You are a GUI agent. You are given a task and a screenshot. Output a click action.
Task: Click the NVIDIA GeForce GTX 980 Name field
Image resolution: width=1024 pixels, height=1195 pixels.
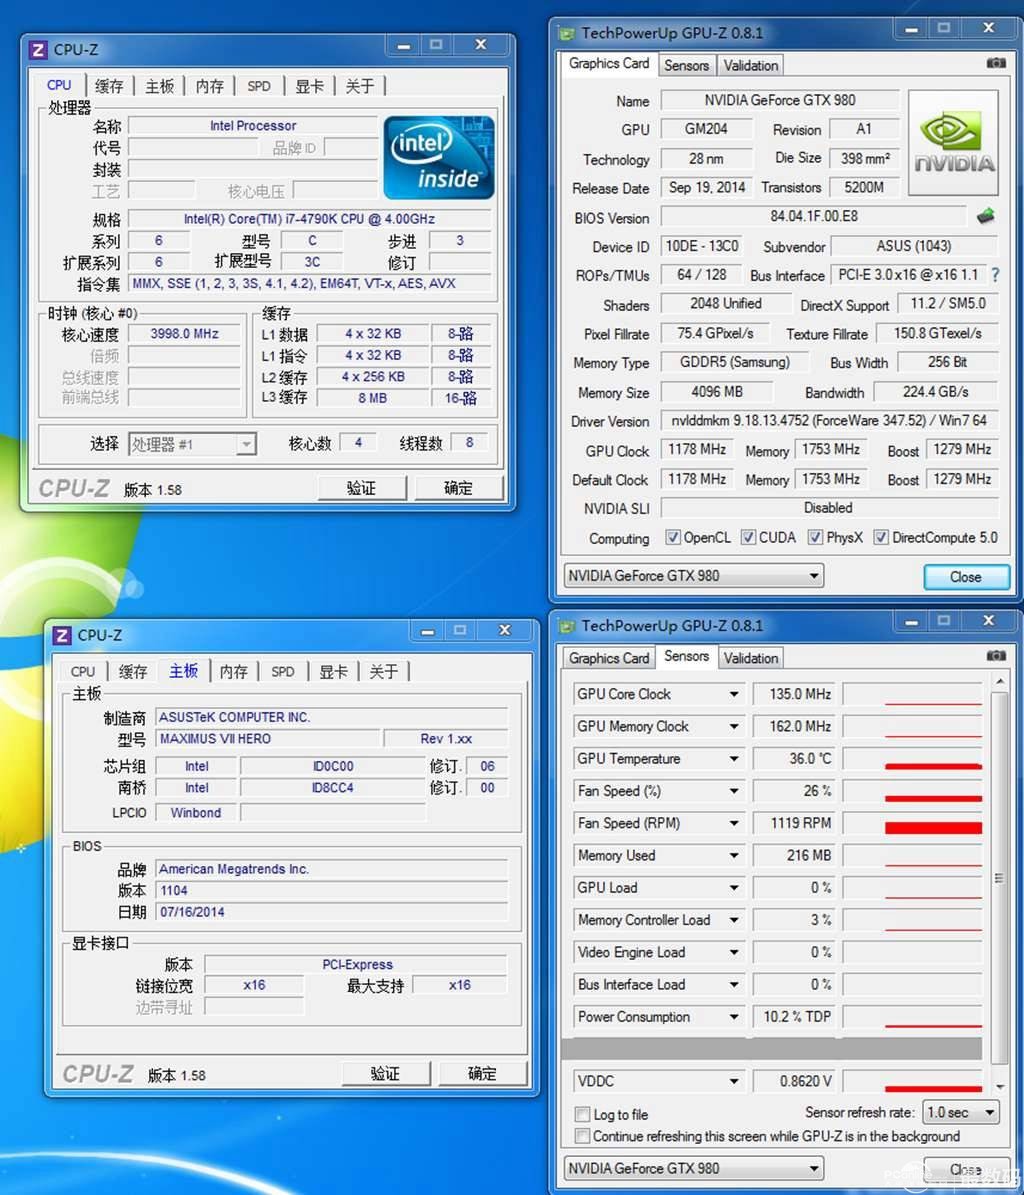point(779,101)
